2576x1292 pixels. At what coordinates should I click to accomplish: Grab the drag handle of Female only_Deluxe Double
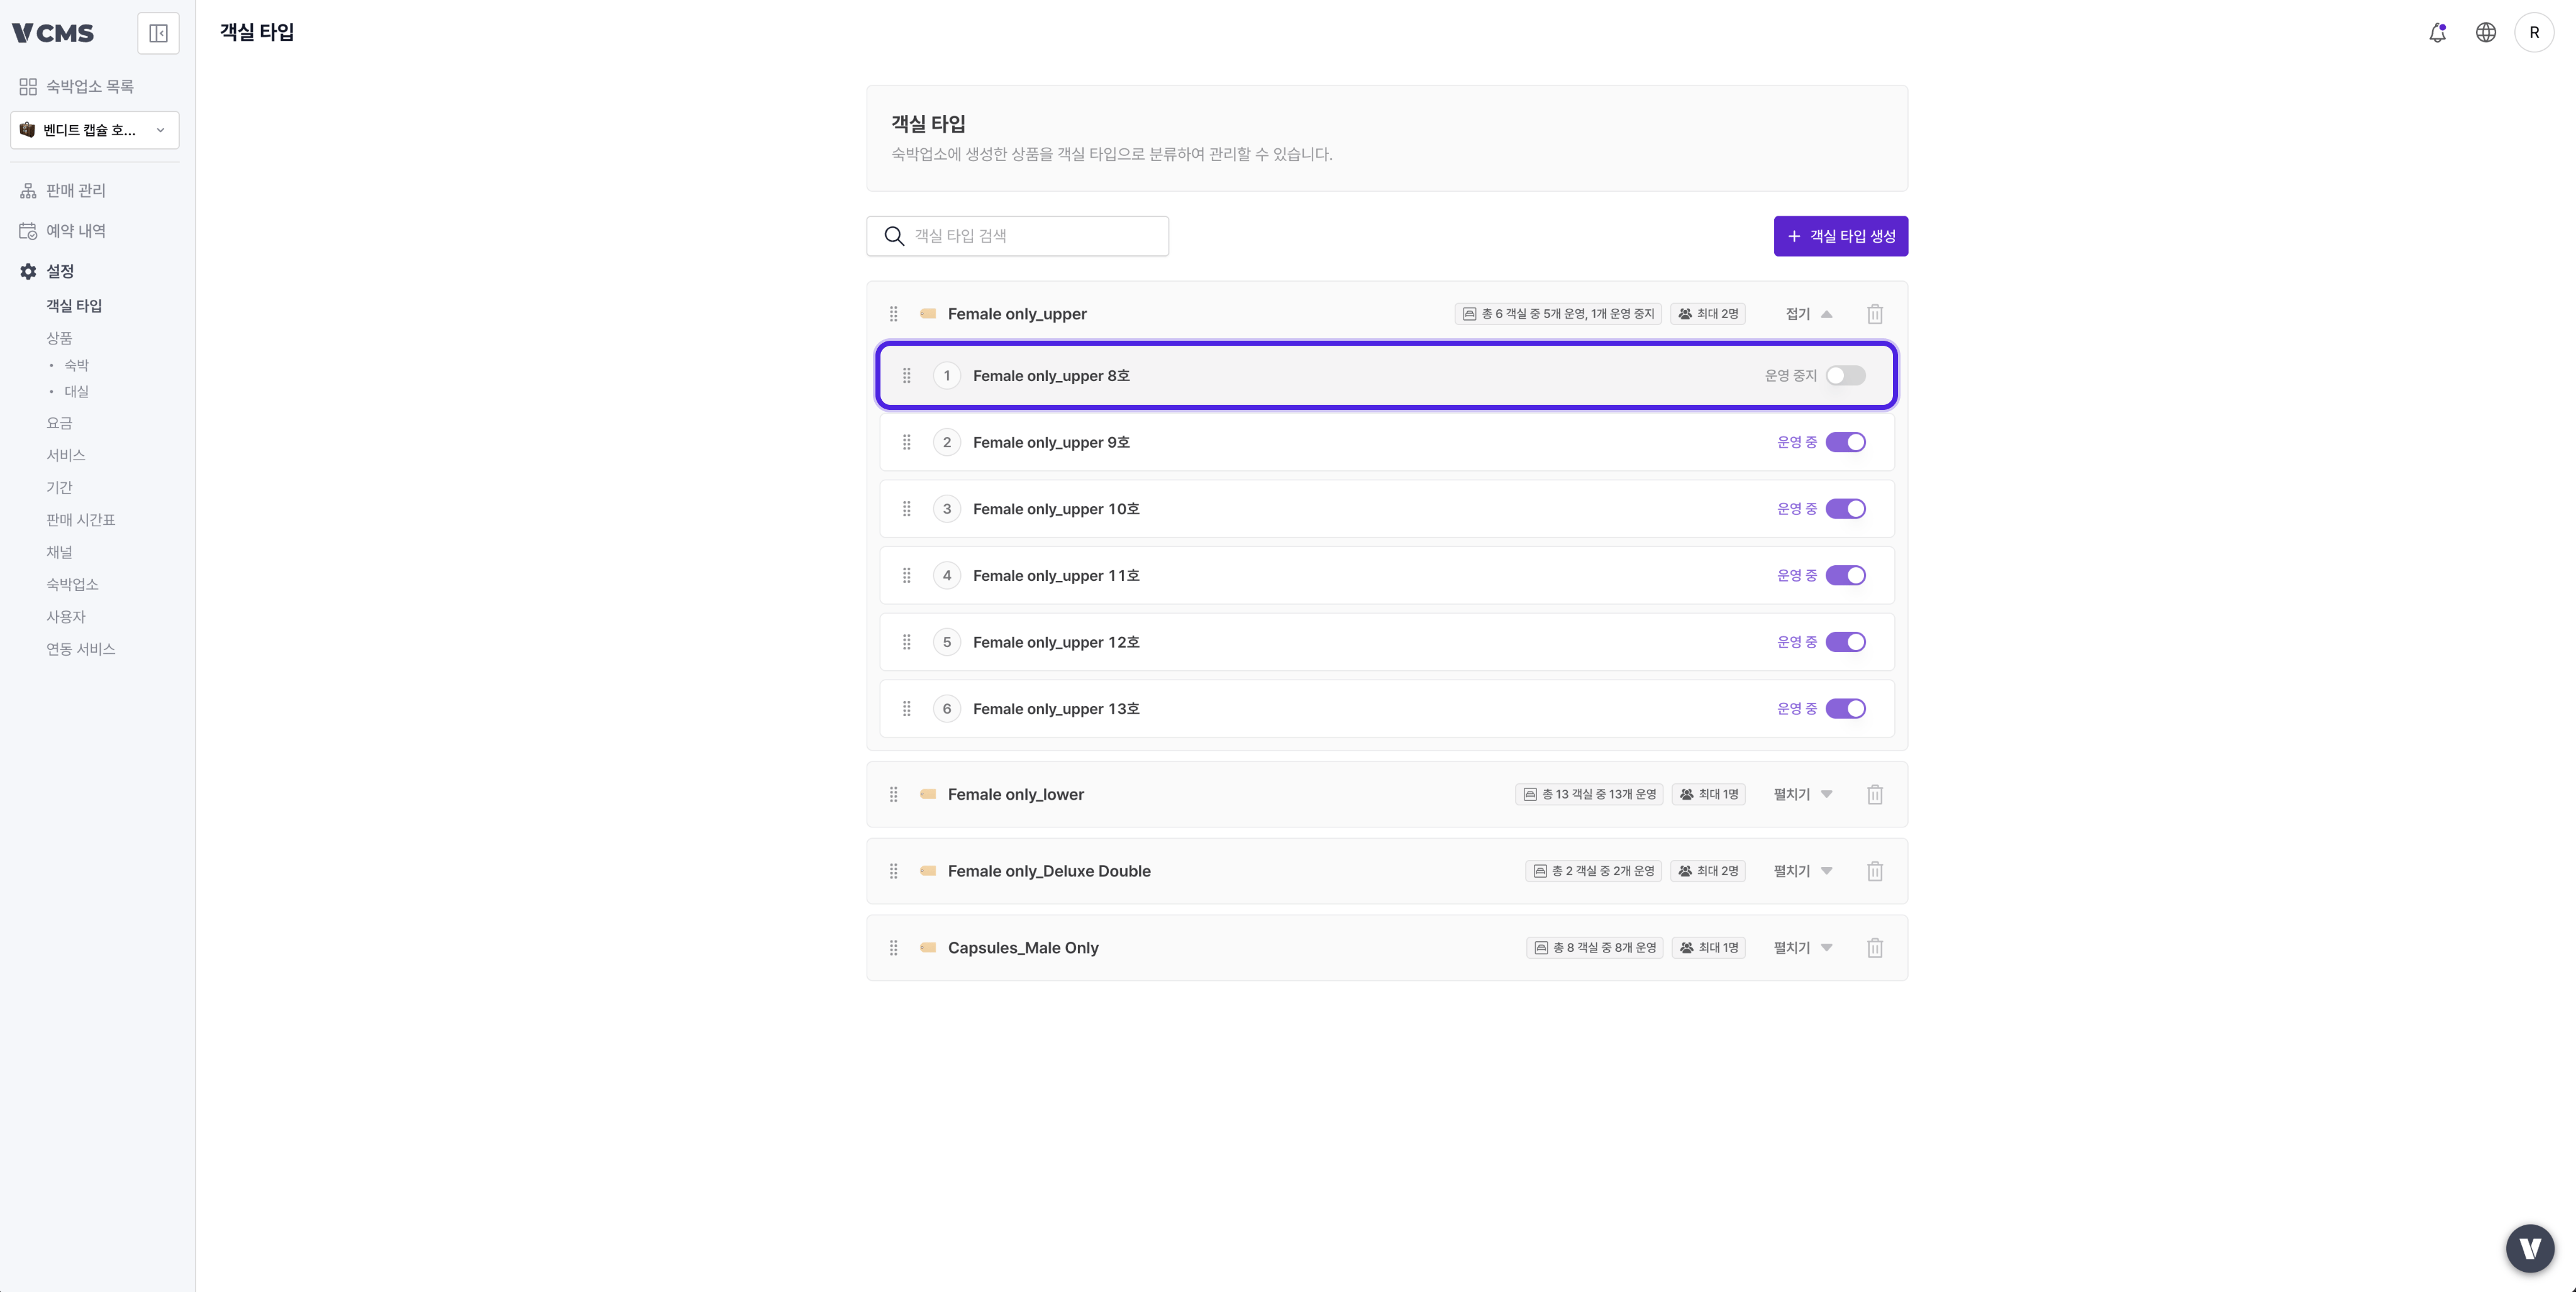893,871
